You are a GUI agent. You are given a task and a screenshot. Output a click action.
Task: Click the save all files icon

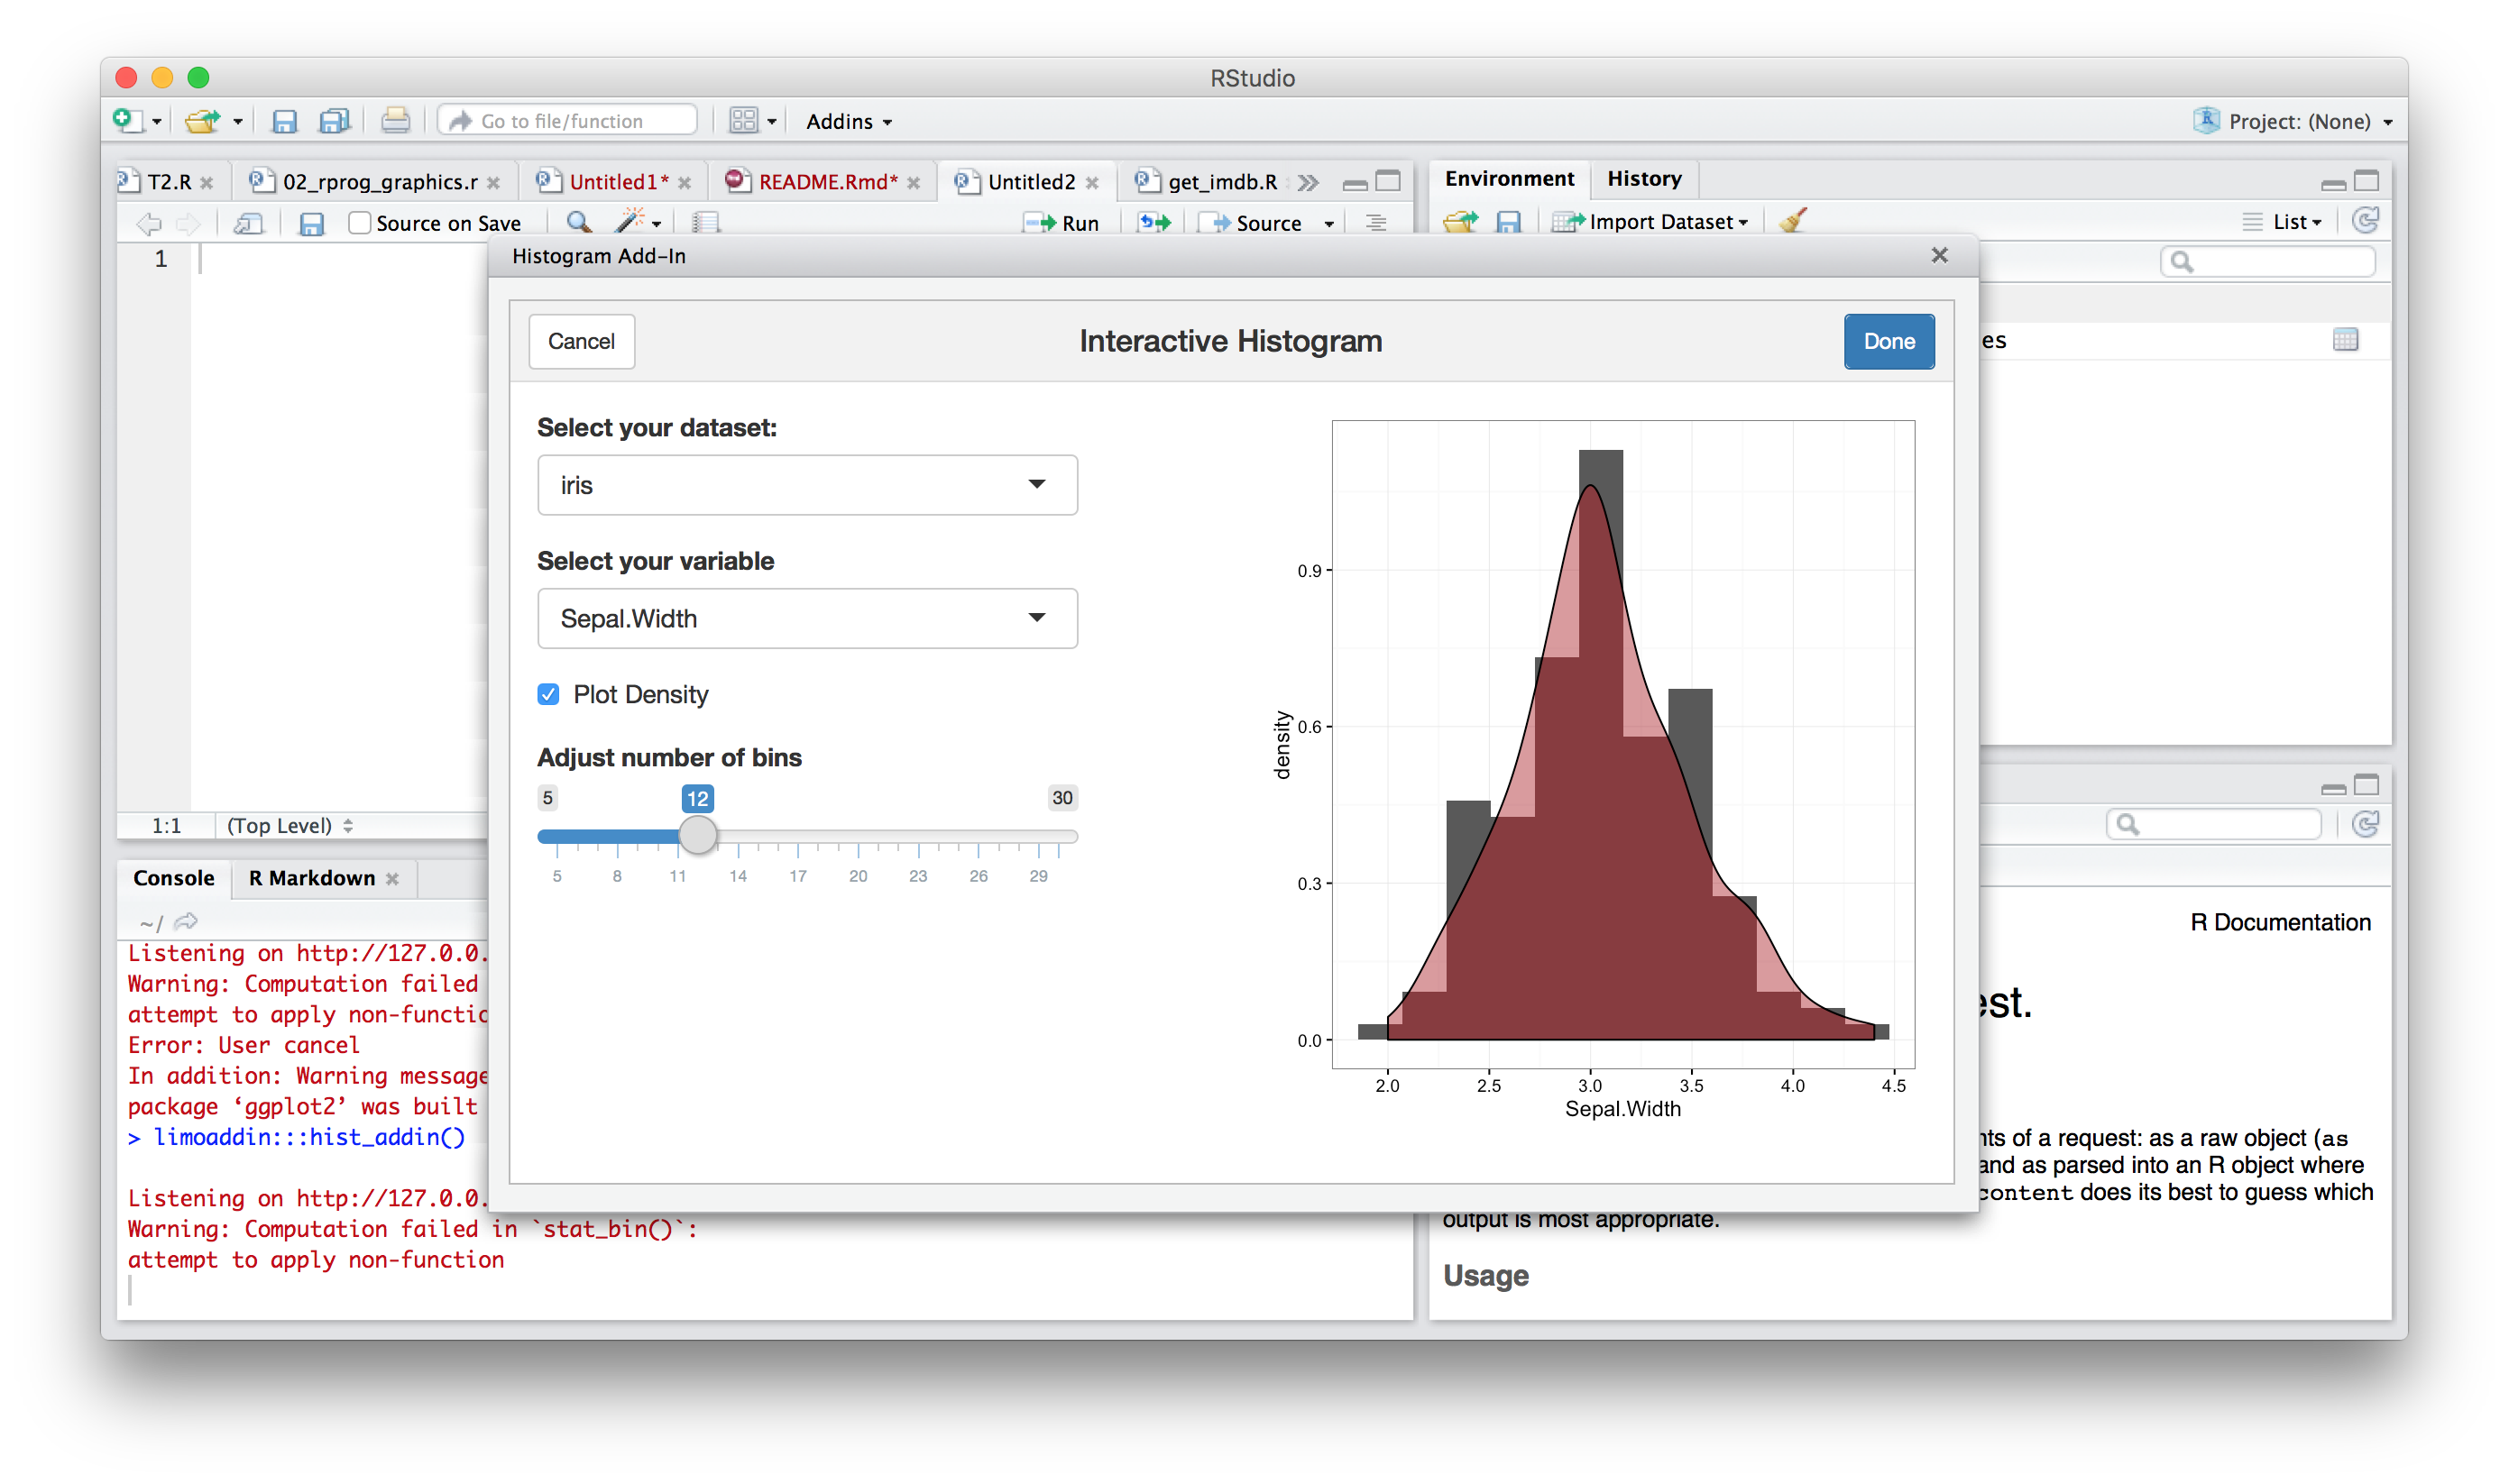click(x=334, y=121)
